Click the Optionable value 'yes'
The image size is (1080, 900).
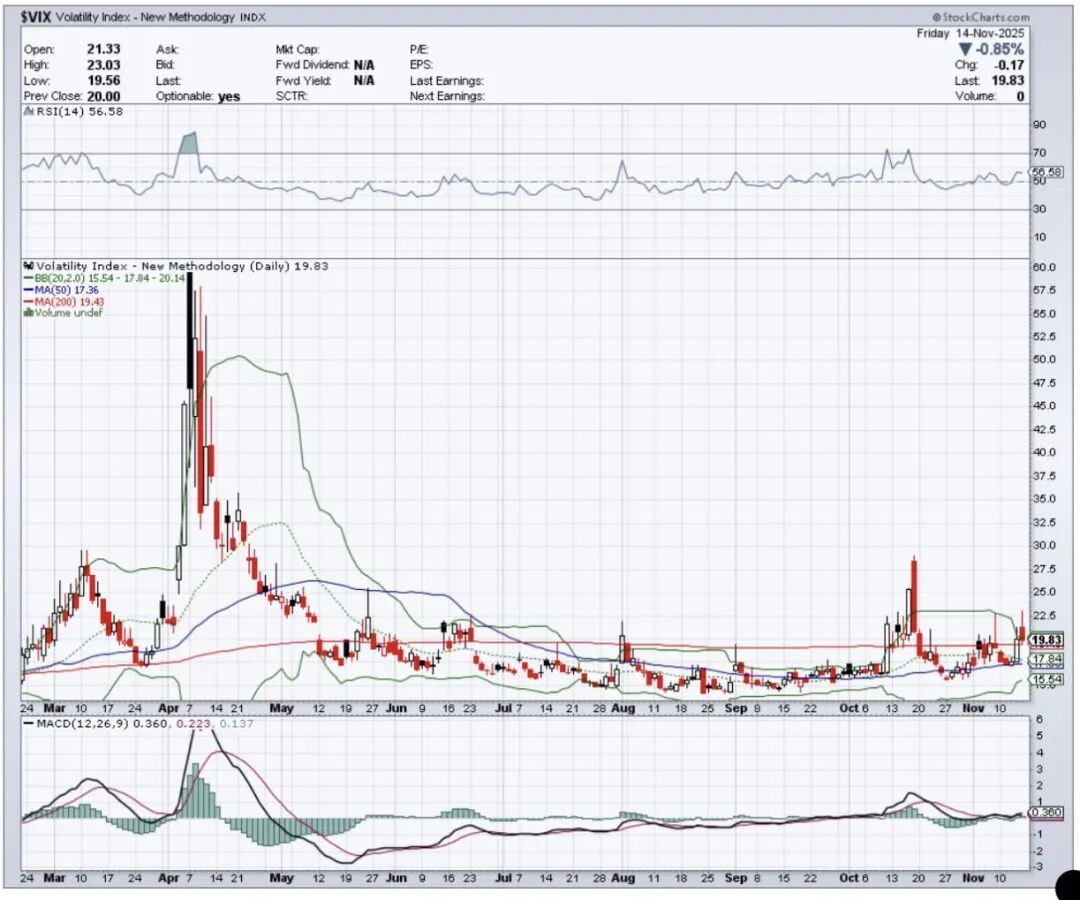229,96
